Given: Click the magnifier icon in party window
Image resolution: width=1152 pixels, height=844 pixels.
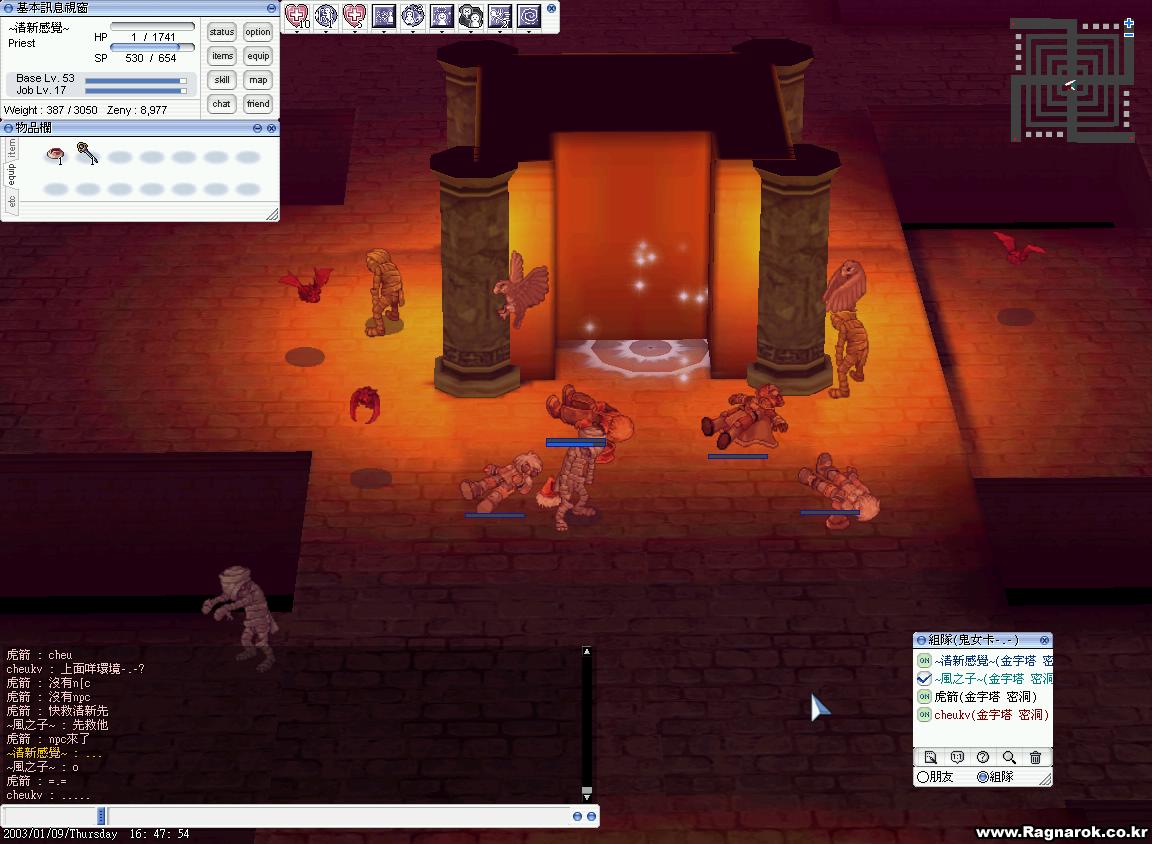Looking at the screenshot, I should tap(1009, 757).
